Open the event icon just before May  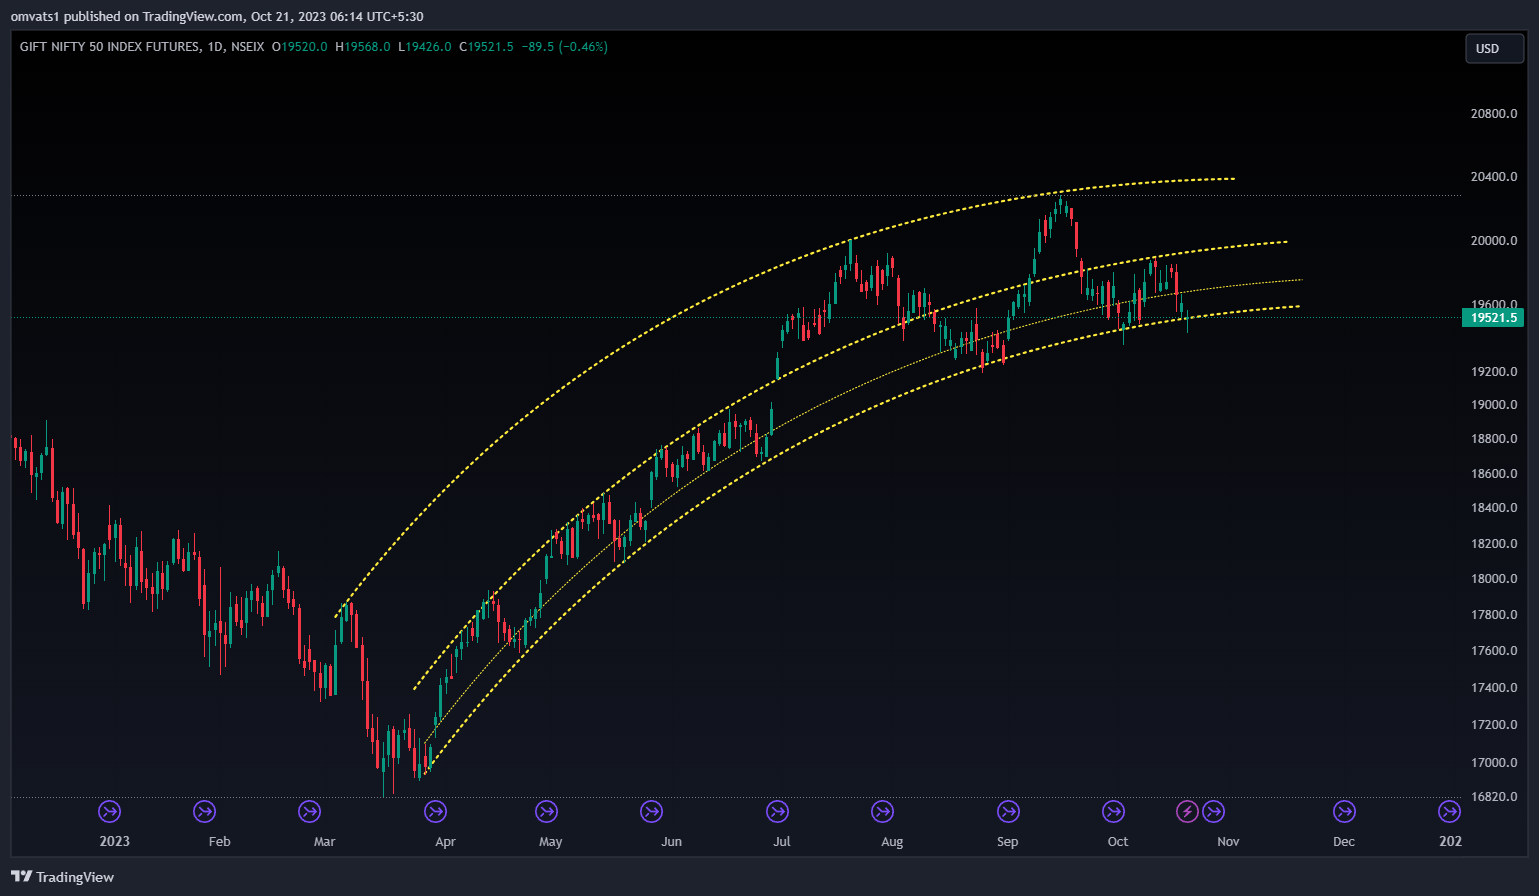[x=546, y=811]
